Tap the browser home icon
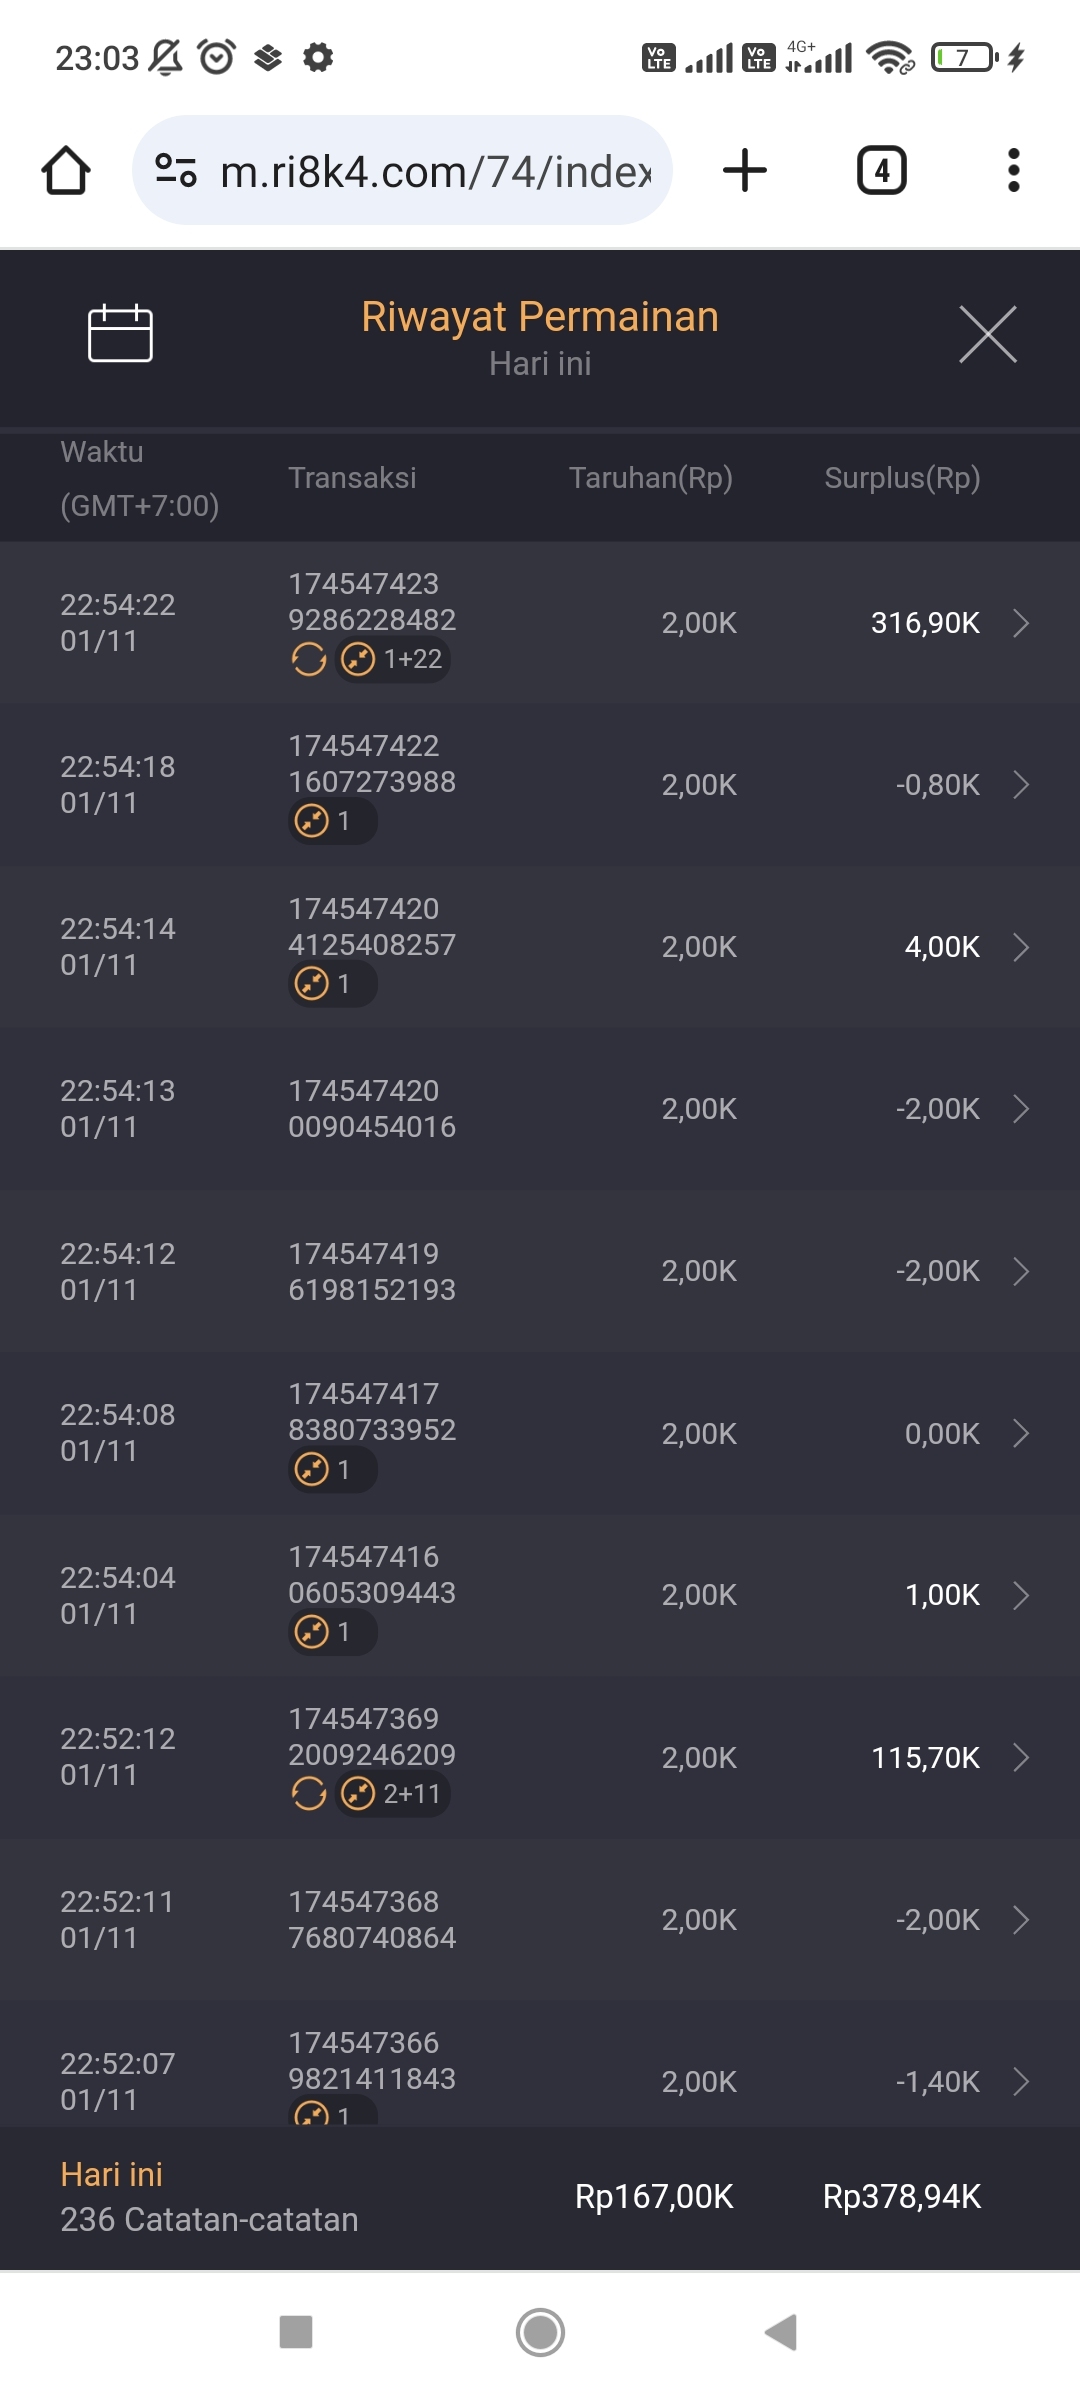The width and height of the screenshot is (1080, 2400). (x=66, y=170)
